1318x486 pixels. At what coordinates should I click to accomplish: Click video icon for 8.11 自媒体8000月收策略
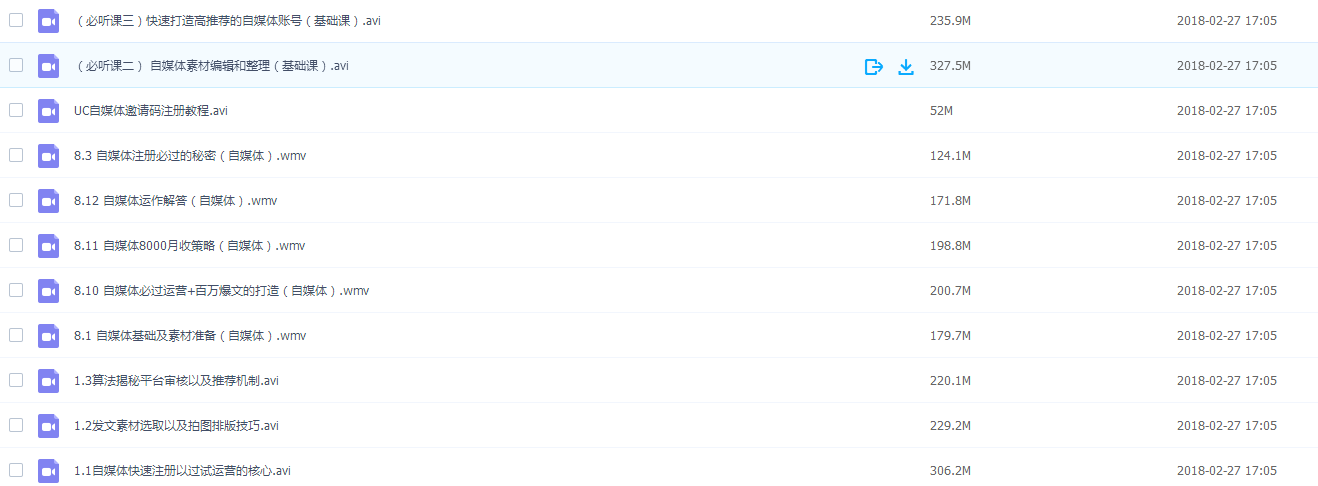49,246
